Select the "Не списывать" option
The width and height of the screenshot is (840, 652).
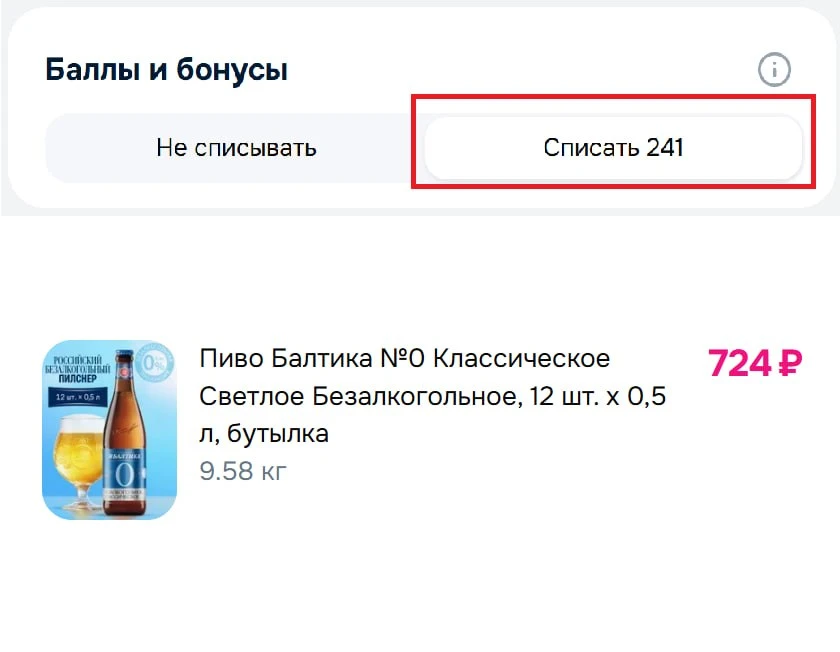pos(236,148)
